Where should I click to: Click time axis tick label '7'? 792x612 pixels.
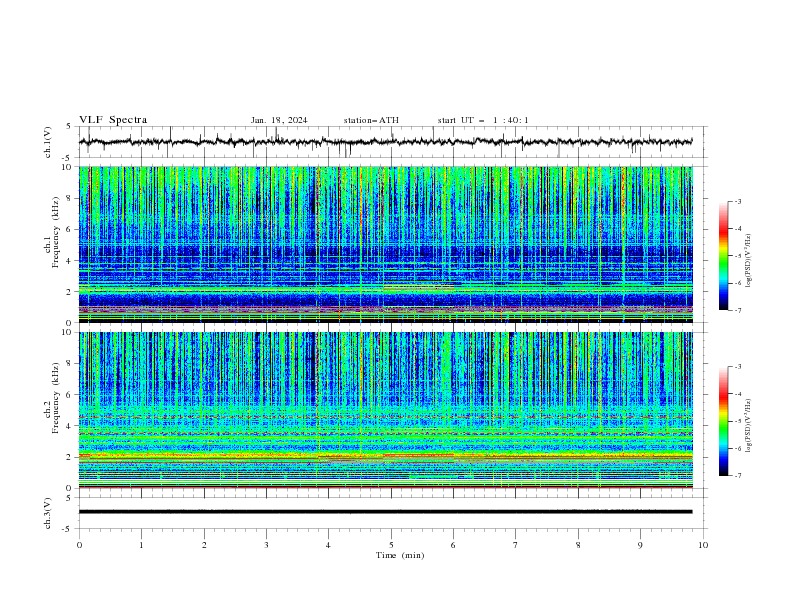click(516, 545)
